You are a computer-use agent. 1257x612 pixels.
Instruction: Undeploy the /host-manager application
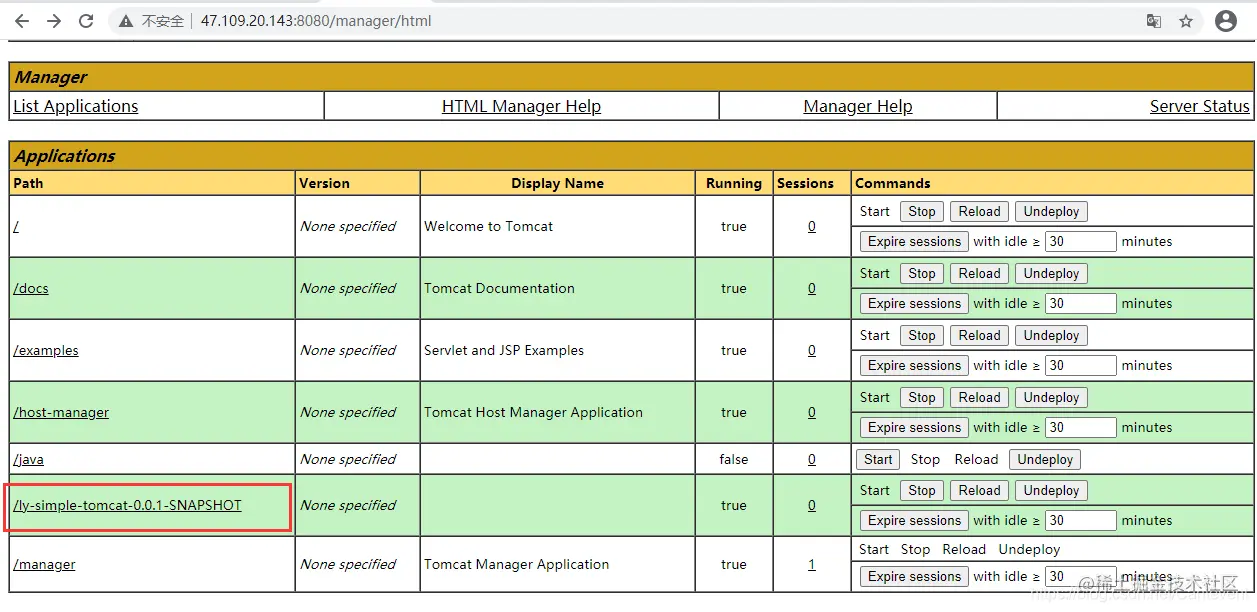[1051, 398]
